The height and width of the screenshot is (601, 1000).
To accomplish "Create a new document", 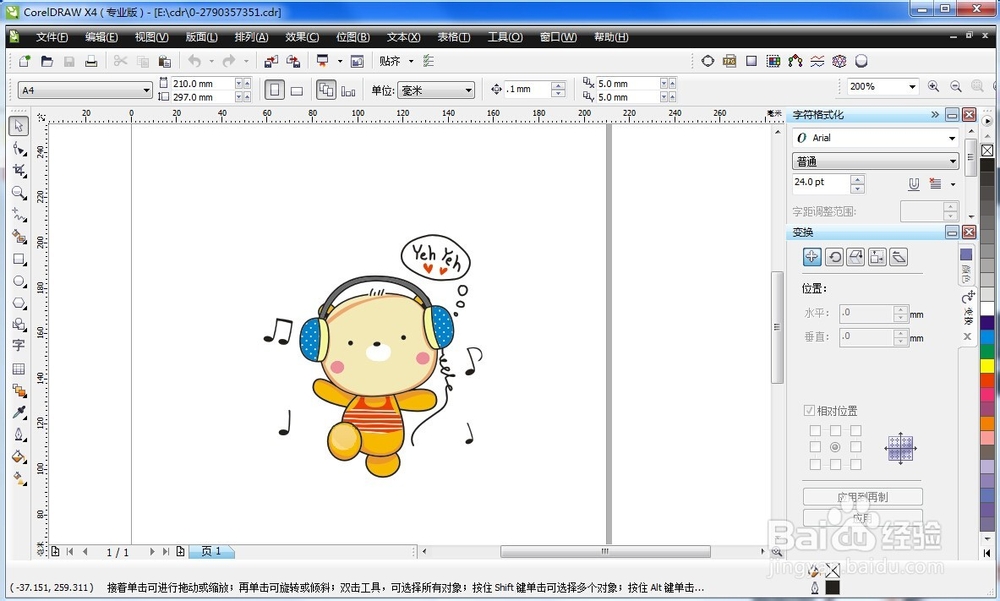I will coord(24,61).
